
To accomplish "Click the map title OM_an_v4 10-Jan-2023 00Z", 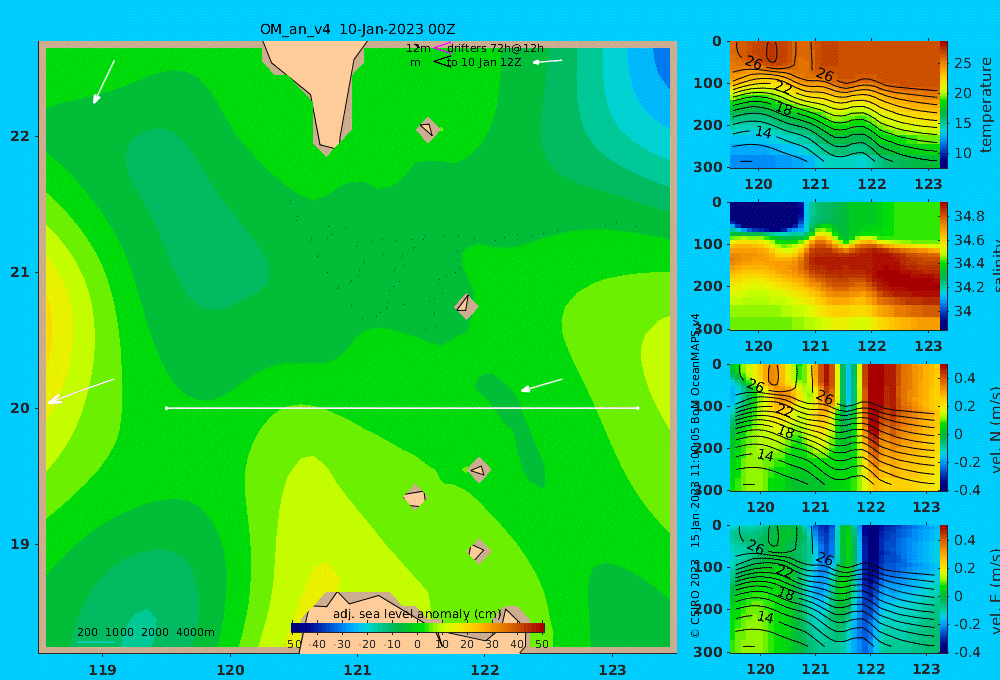I will [357, 29].
